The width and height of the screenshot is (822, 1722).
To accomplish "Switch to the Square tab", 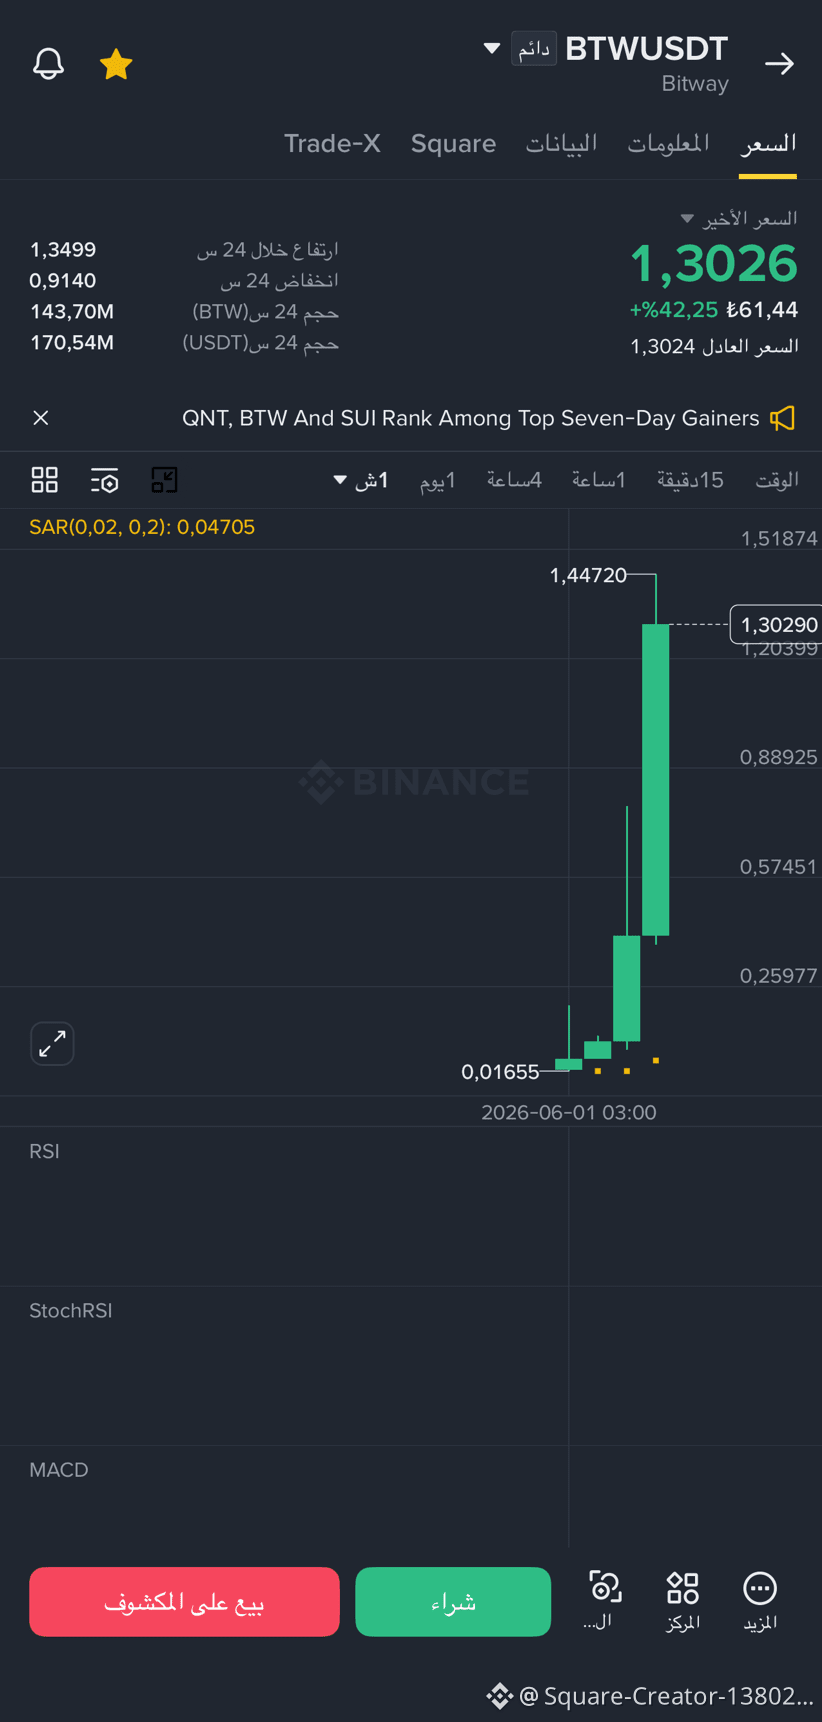I will [x=453, y=144].
